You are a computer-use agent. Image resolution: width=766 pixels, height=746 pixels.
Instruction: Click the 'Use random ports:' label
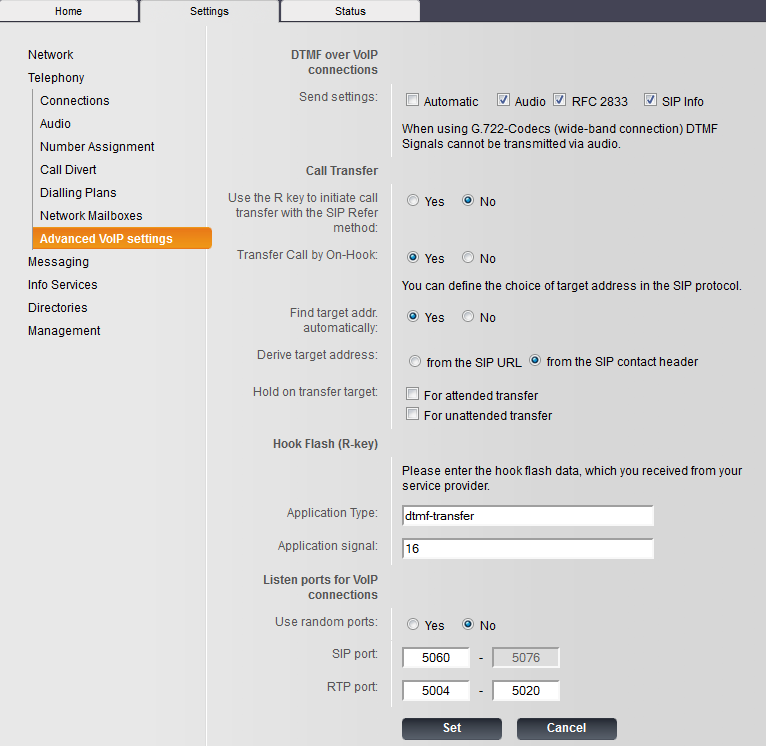326,621
